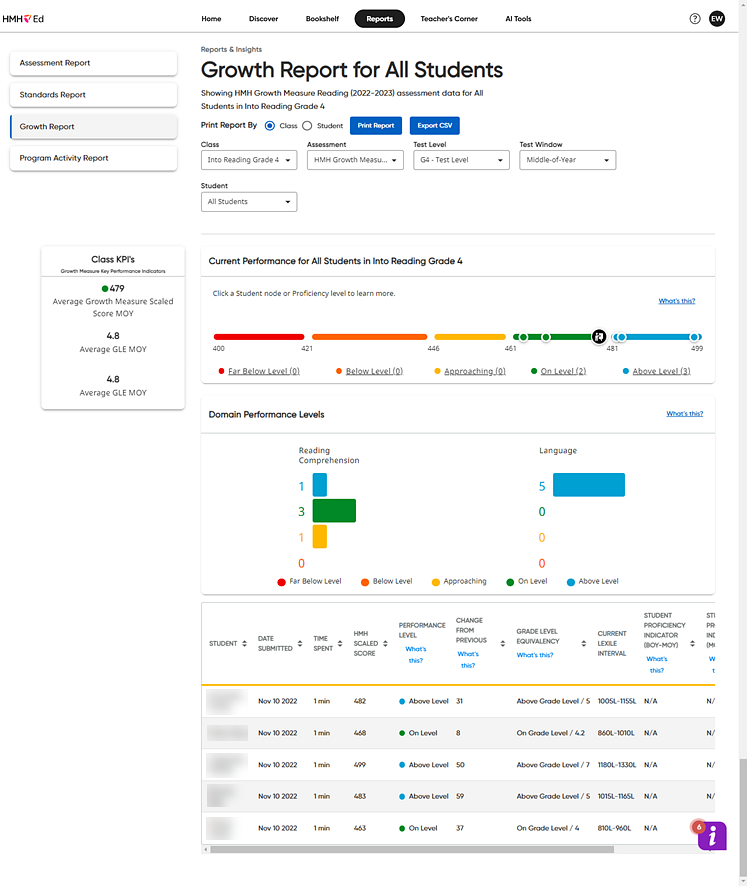Image resolution: width=749 pixels, height=886 pixels.
Task: Open the Student dropdown All Students
Action: pyautogui.click(x=249, y=202)
